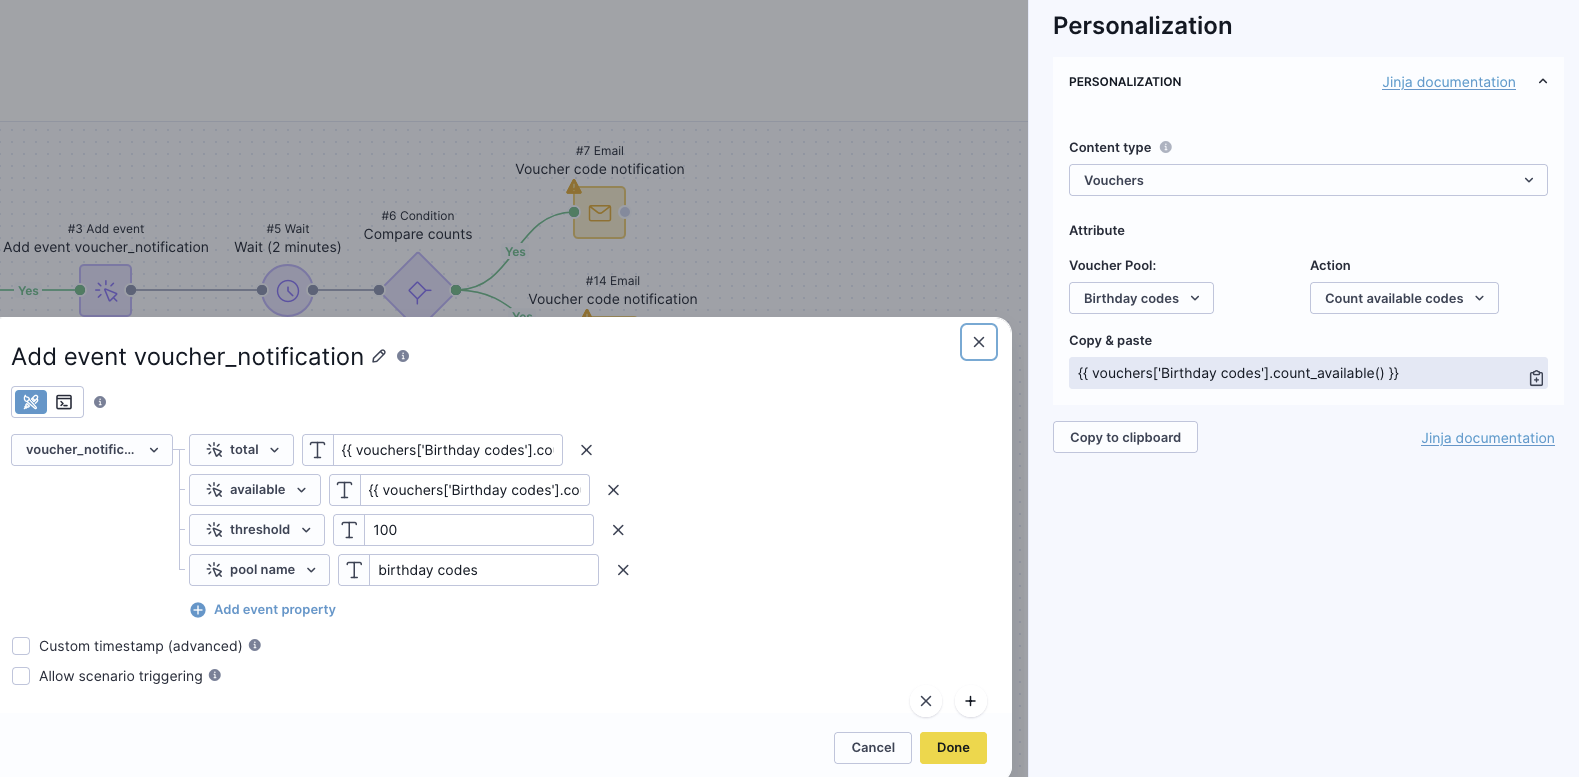1579x777 pixels.
Task: Open the threshold property dropdown
Action: [x=257, y=530]
